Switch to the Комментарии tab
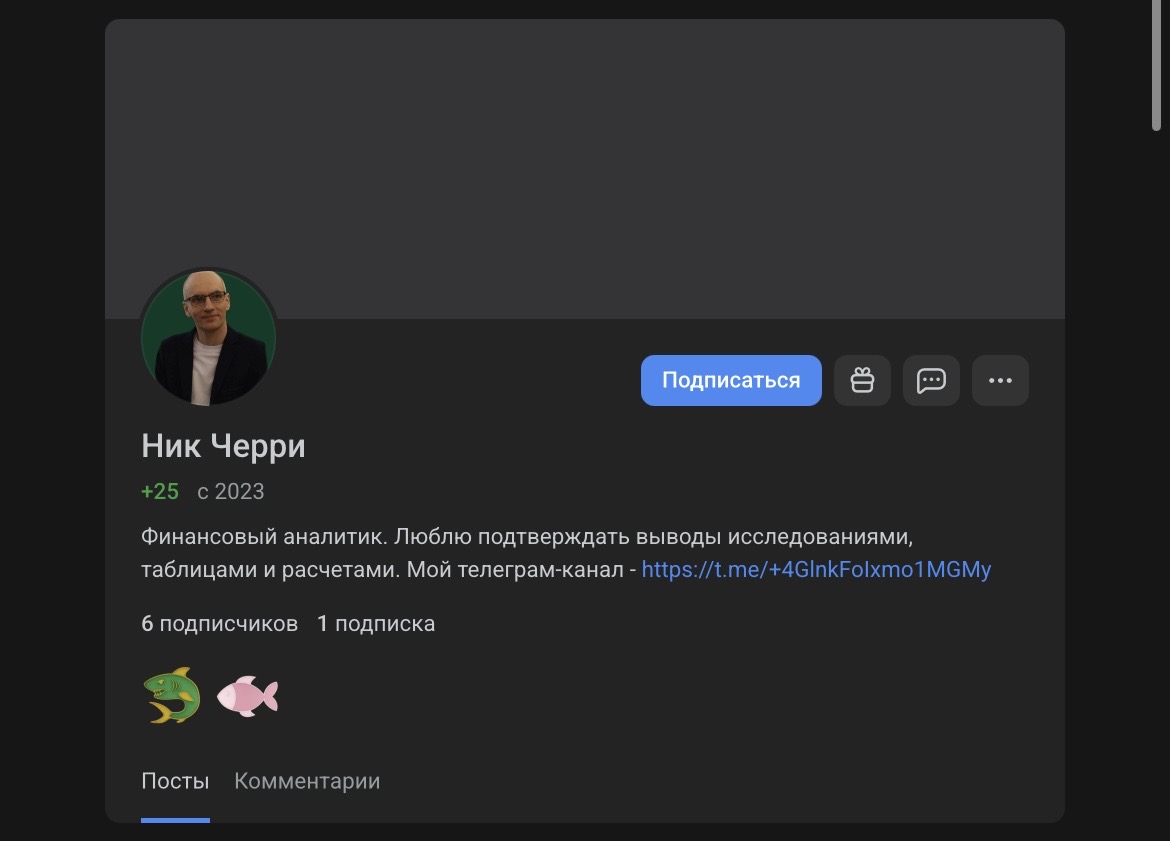This screenshot has width=1170, height=841. (307, 781)
